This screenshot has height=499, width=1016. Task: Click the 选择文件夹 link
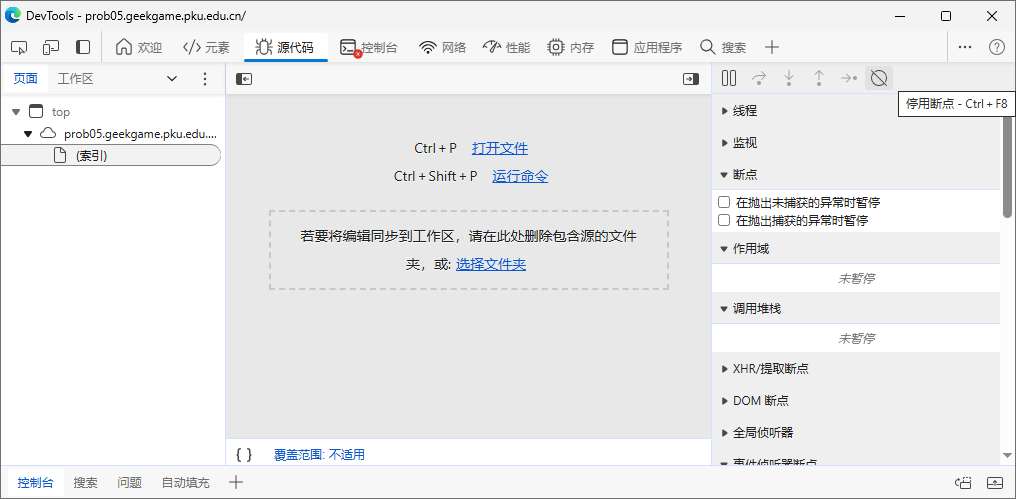490,264
